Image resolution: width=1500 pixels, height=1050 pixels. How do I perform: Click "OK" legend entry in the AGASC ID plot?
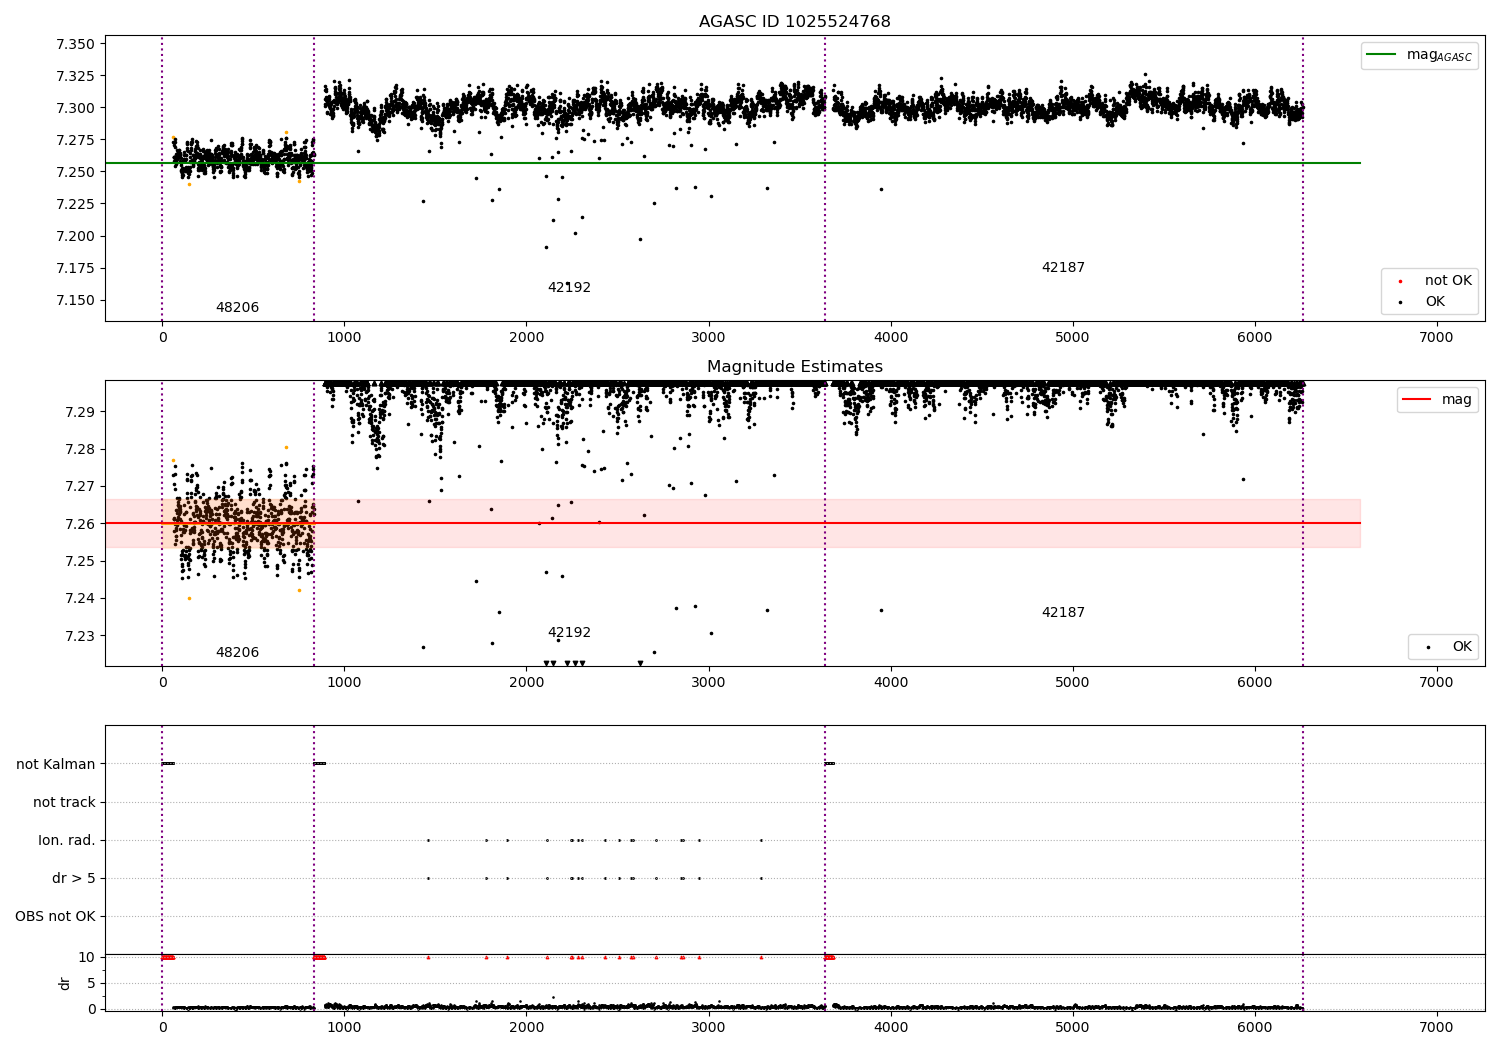tap(1434, 302)
